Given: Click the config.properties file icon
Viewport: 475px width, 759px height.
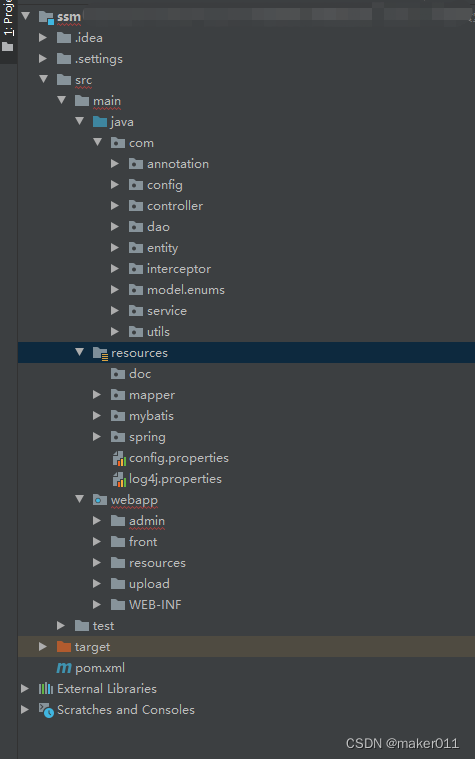Looking at the screenshot, I should click(119, 458).
